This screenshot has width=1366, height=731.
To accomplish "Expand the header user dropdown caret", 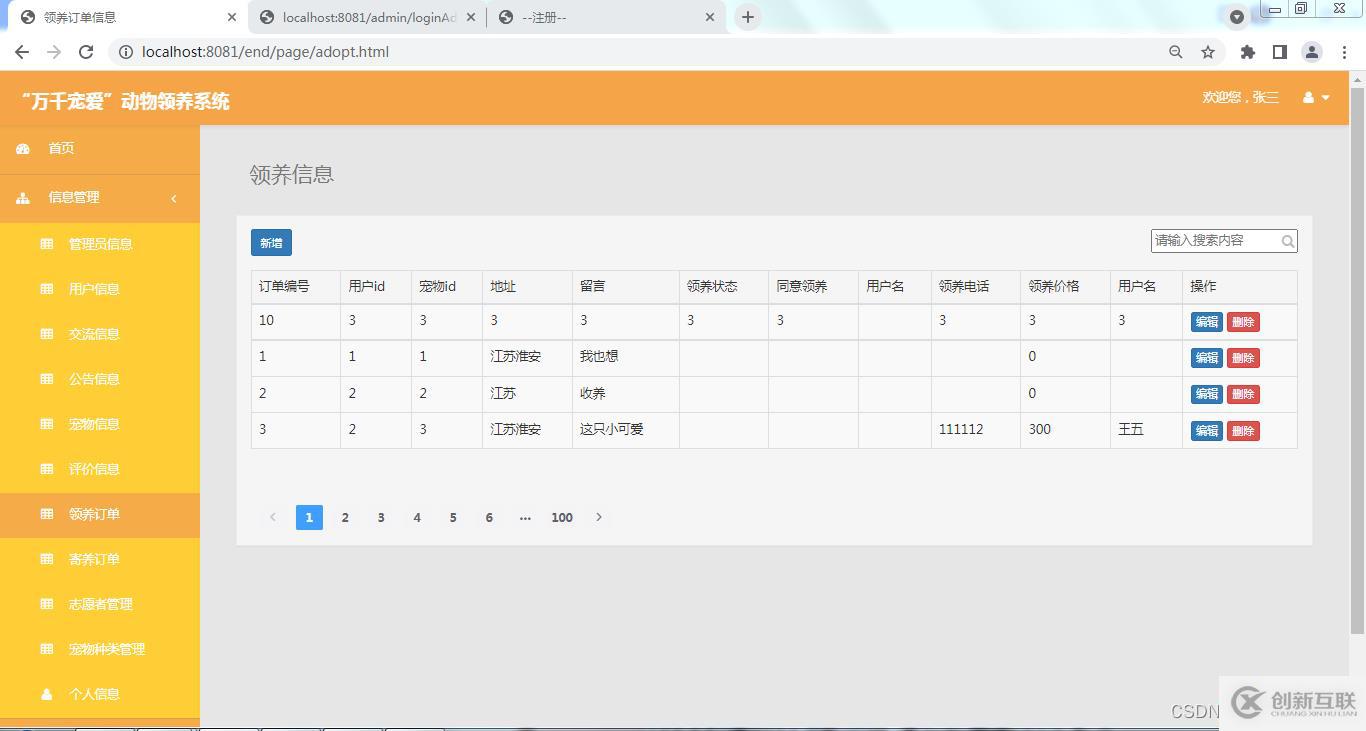I will pos(1326,98).
